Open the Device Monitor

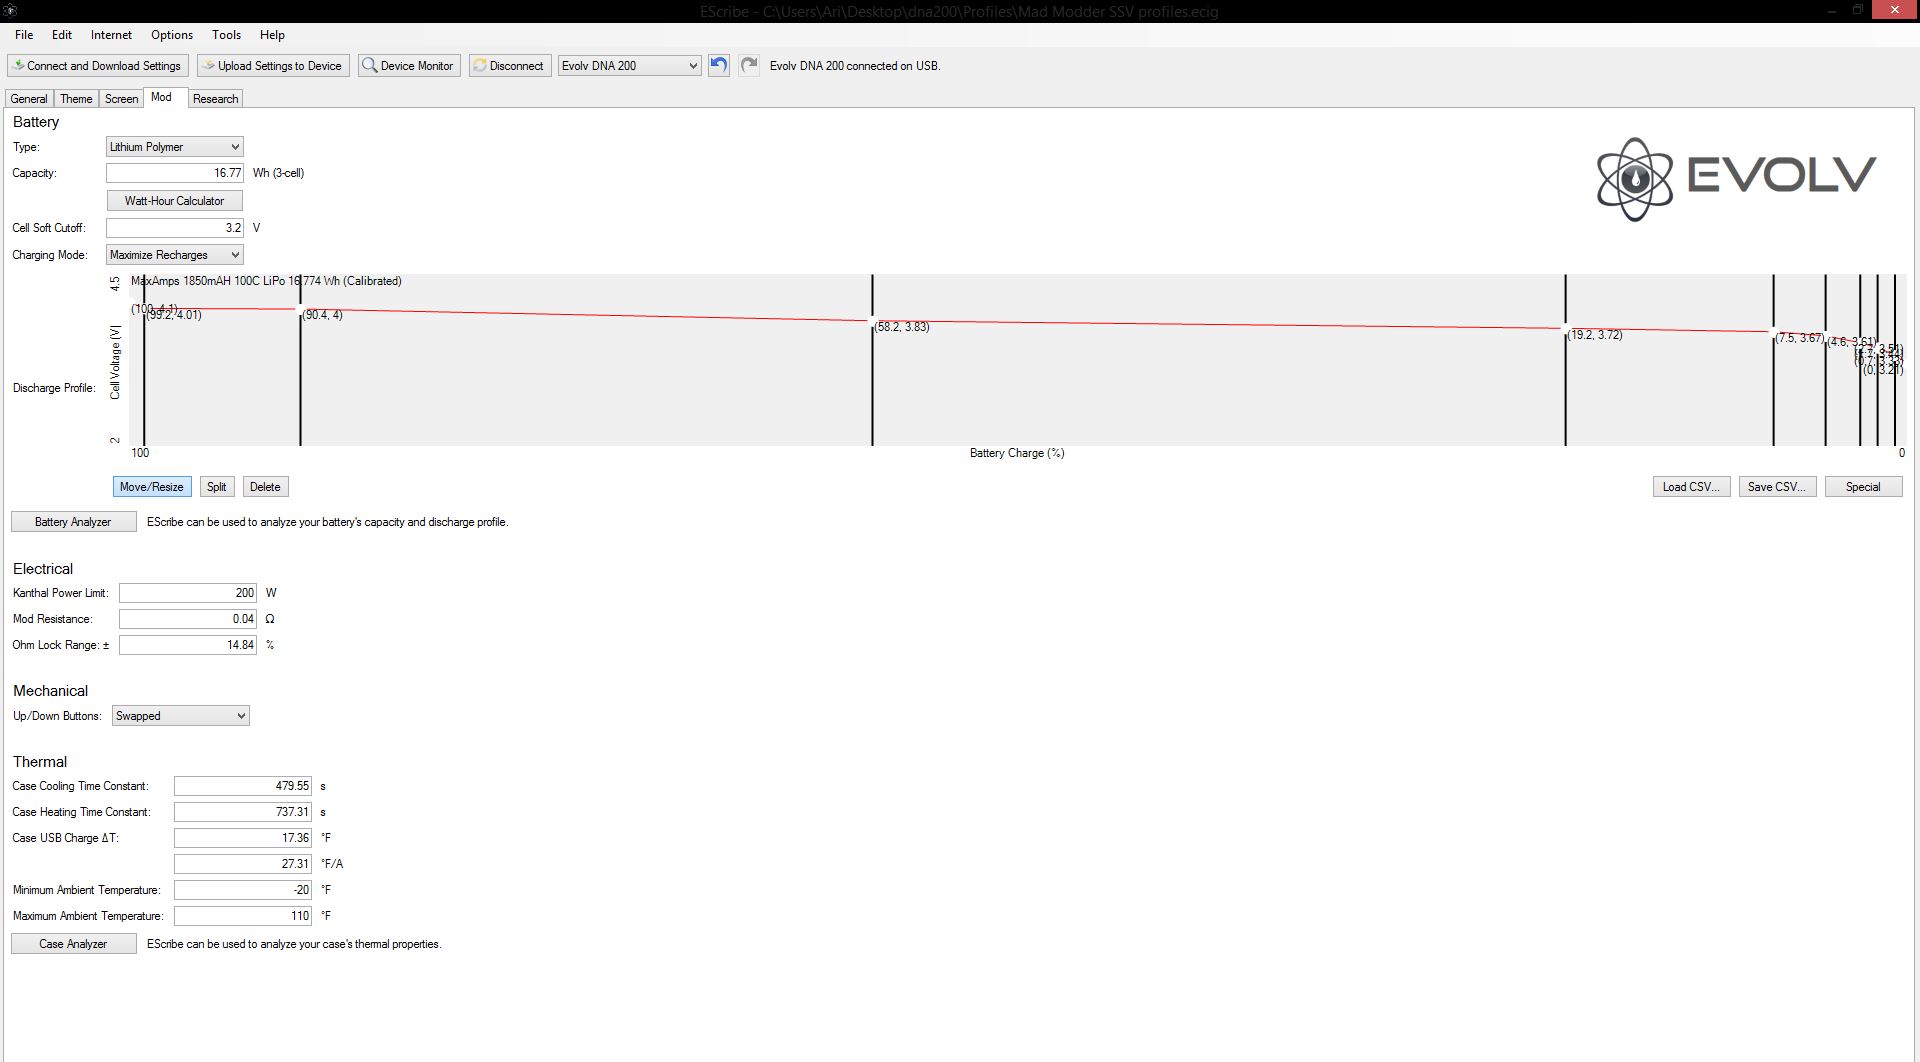click(x=409, y=66)
